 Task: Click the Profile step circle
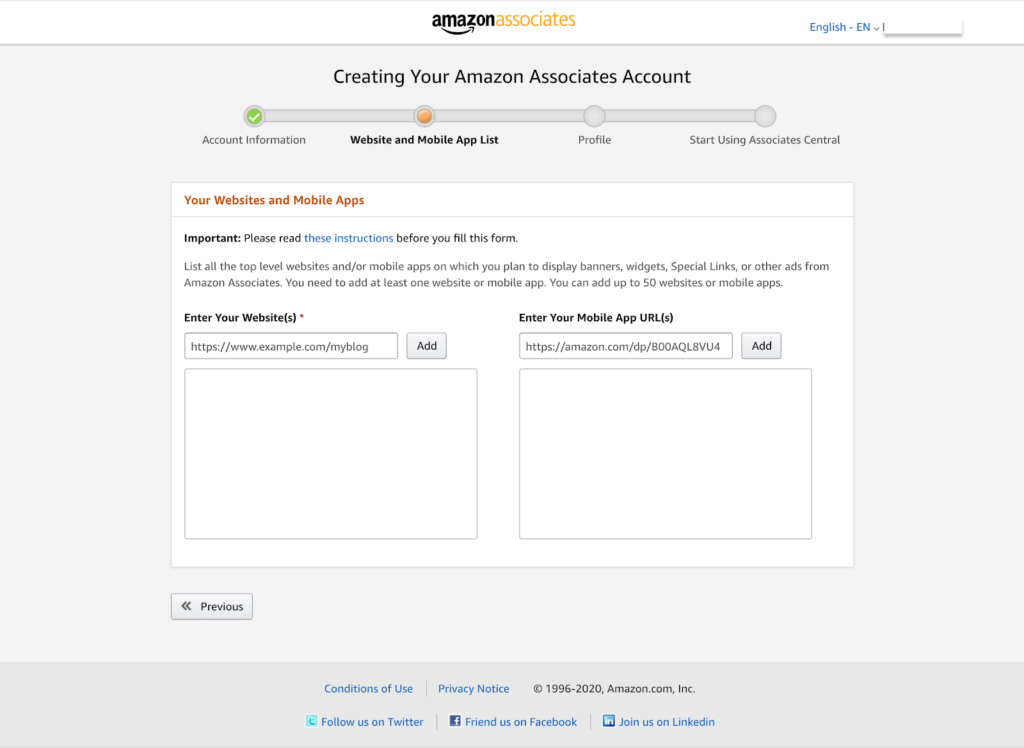tap(594, 115)
